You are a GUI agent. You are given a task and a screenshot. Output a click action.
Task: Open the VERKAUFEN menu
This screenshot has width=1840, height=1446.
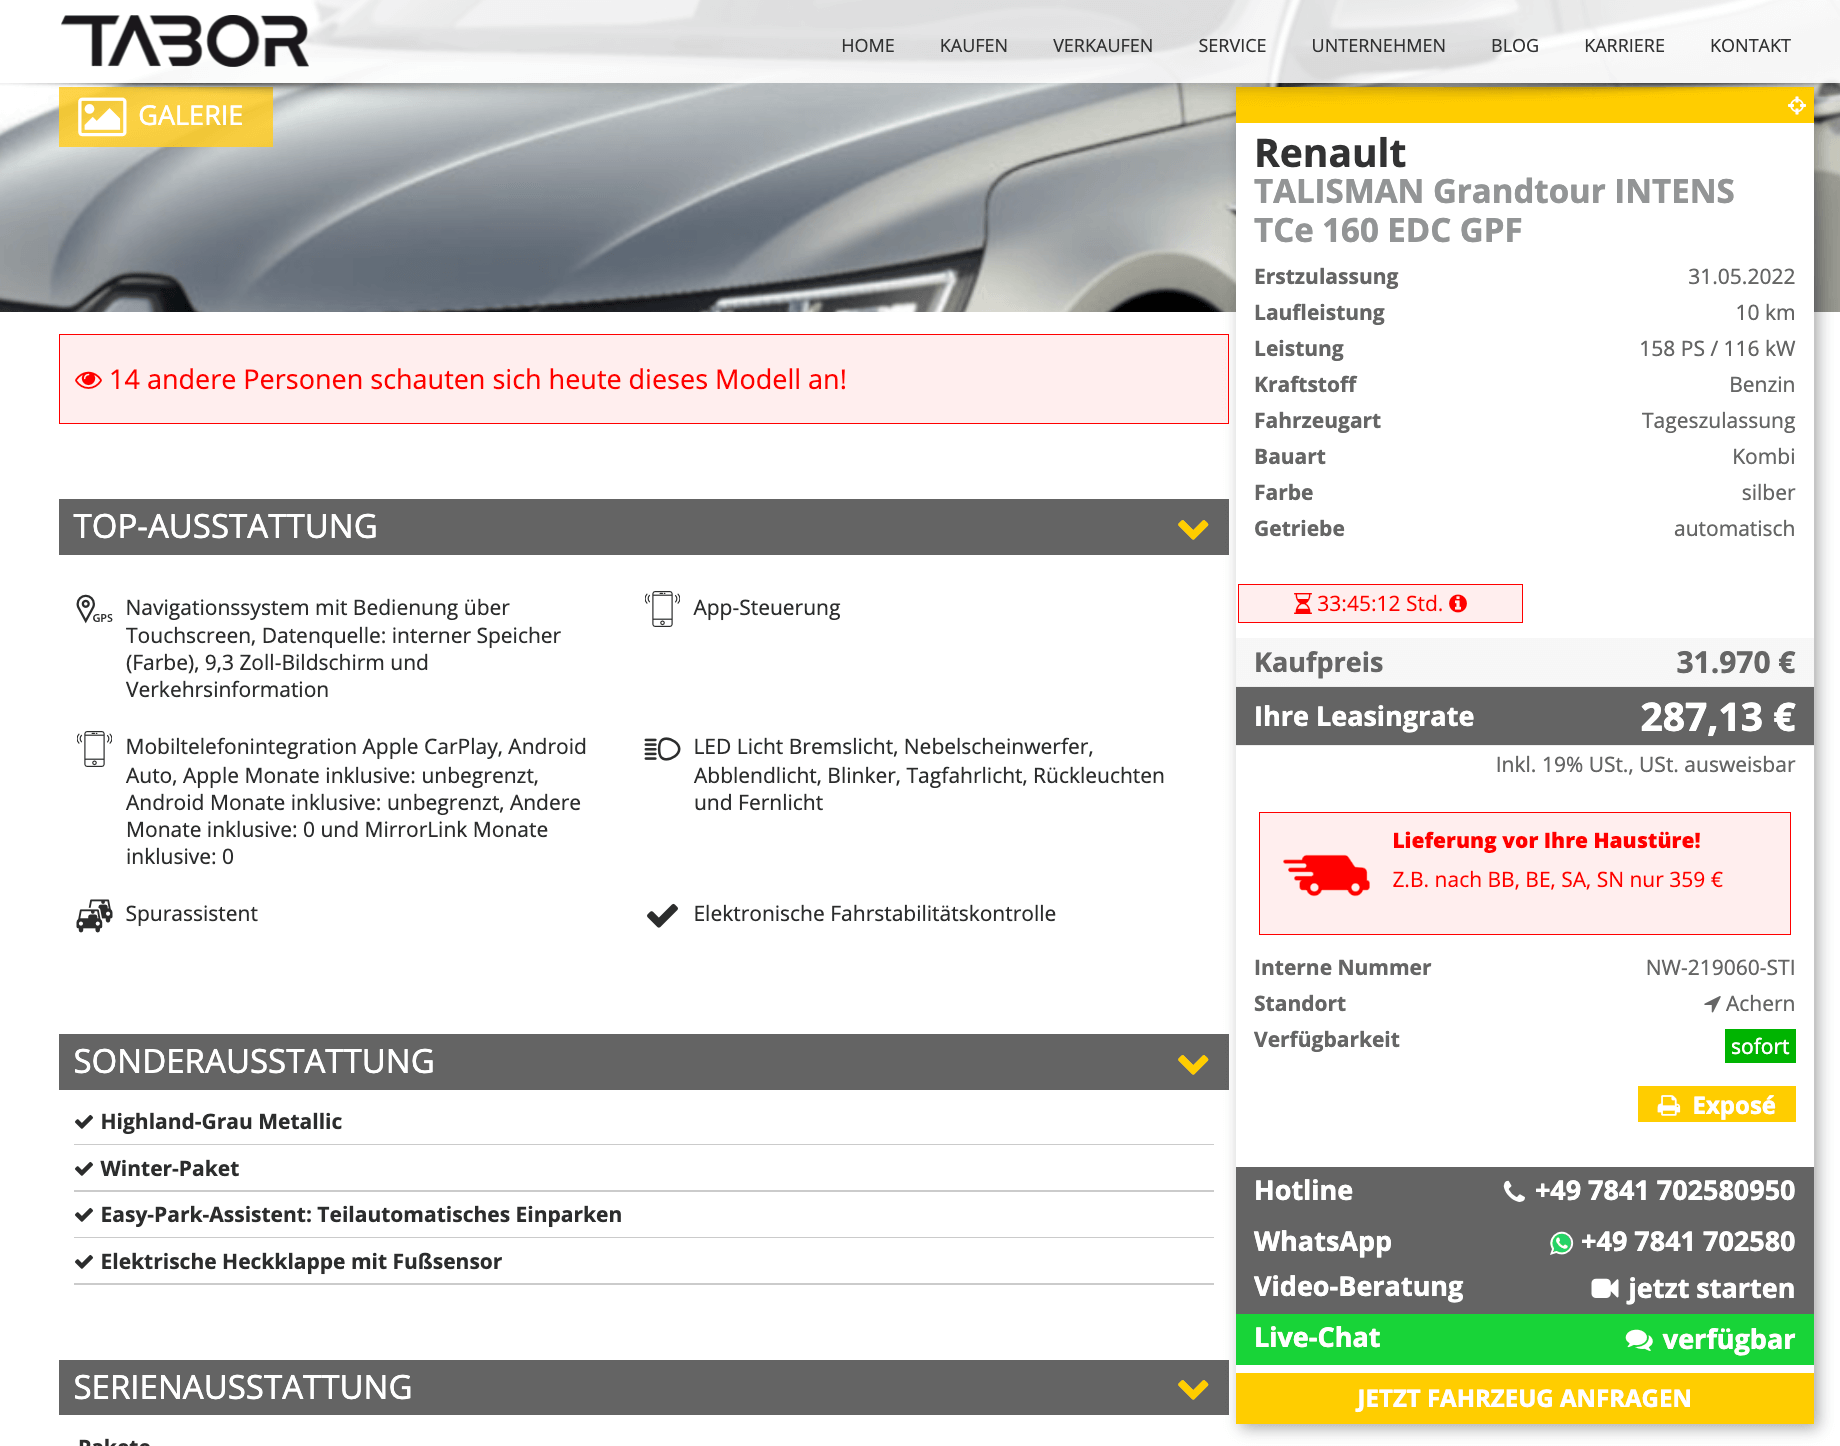tap(1102, 46)
